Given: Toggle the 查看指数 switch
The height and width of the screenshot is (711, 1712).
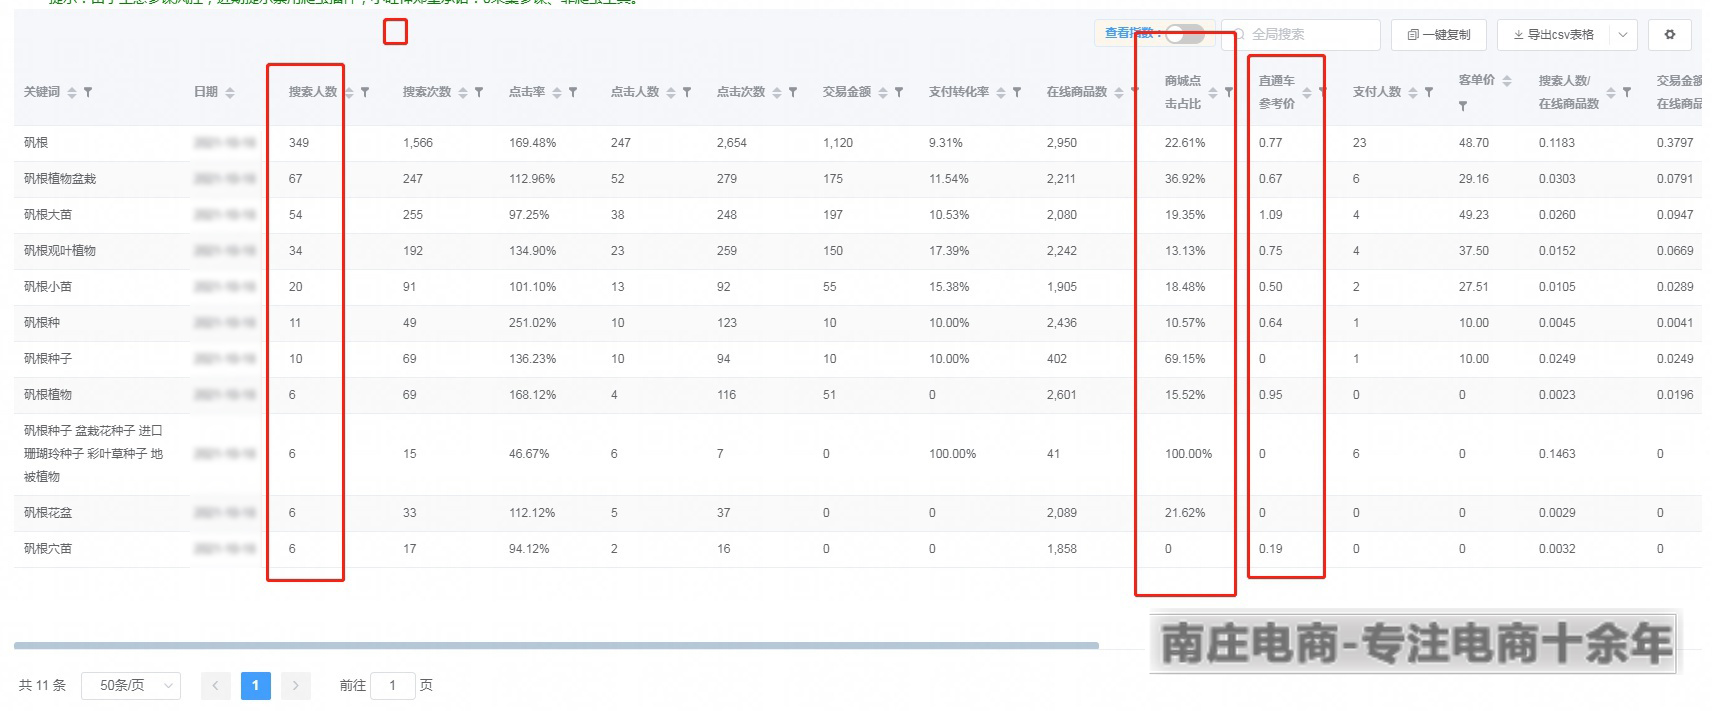Looking at the screenshot, I should tap(1185, 34).
